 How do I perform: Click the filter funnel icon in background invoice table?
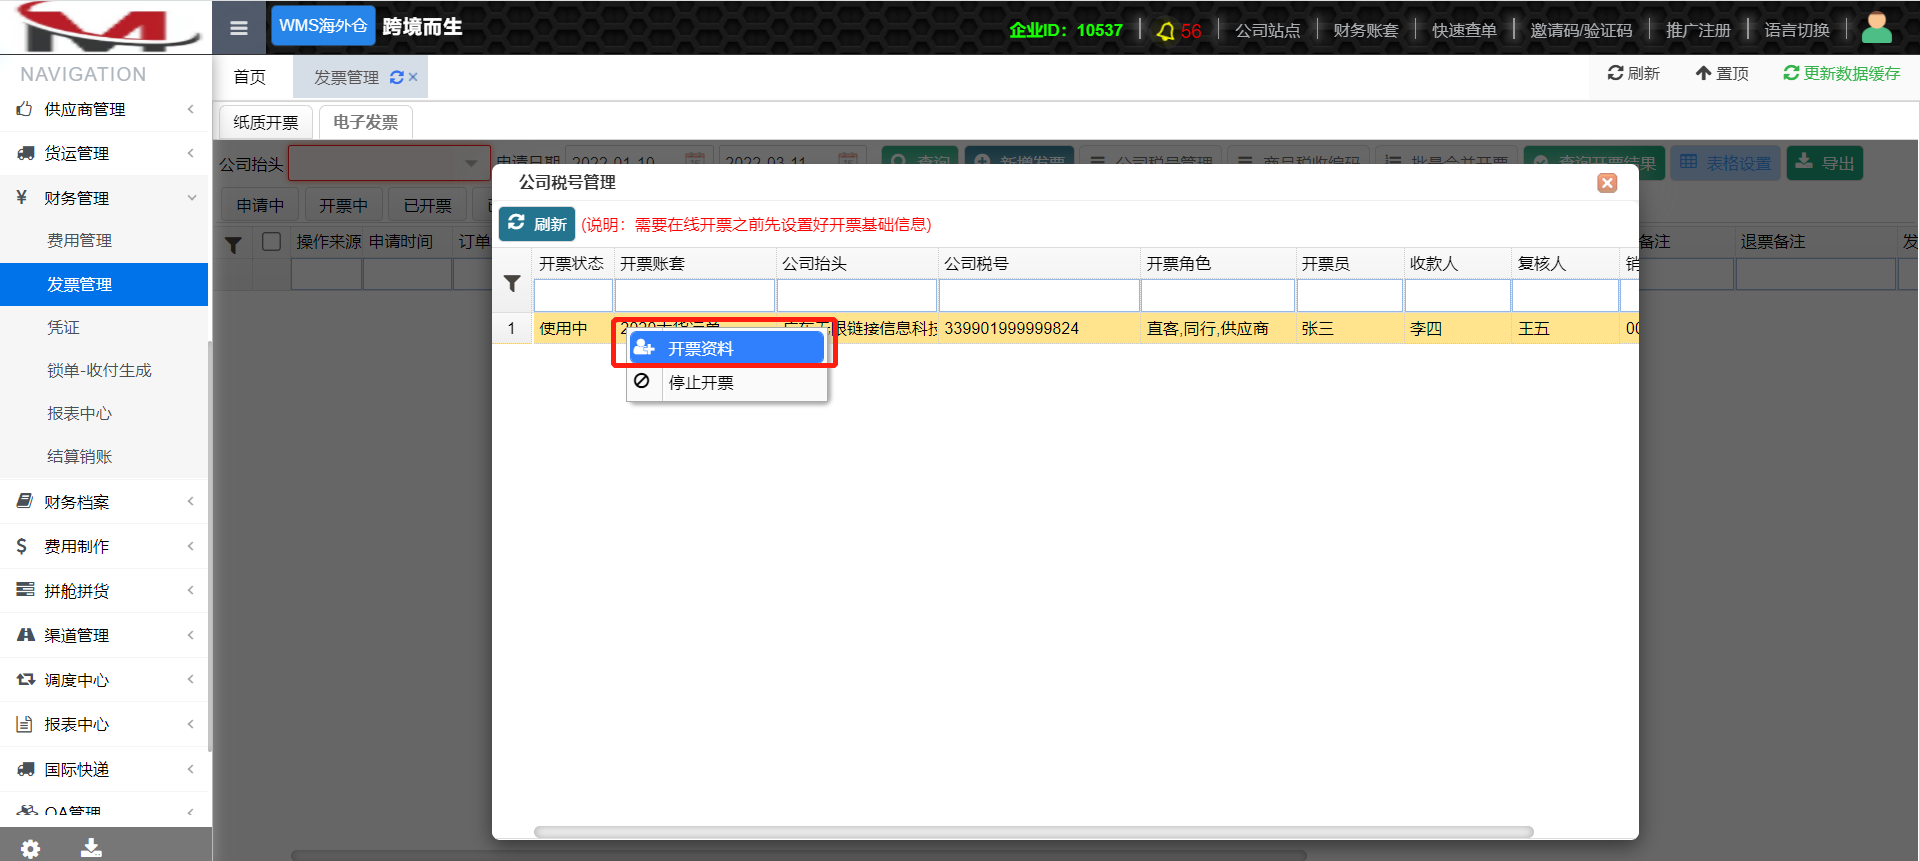coord(233,245)
